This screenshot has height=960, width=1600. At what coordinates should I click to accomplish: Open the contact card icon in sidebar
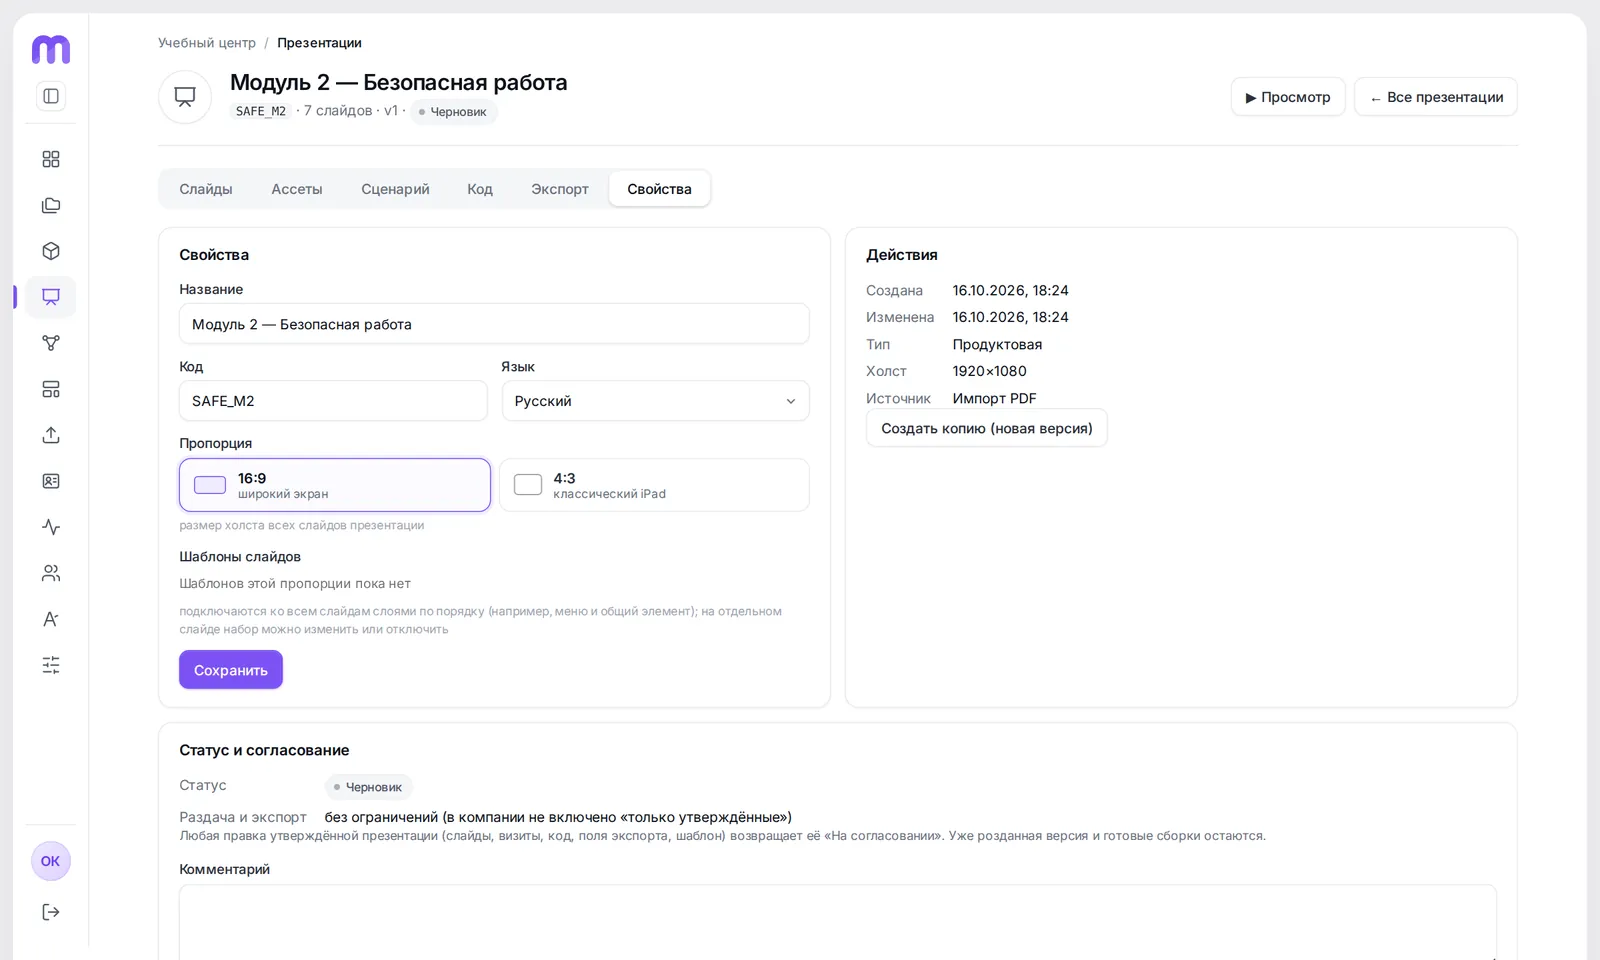(51, 481)
